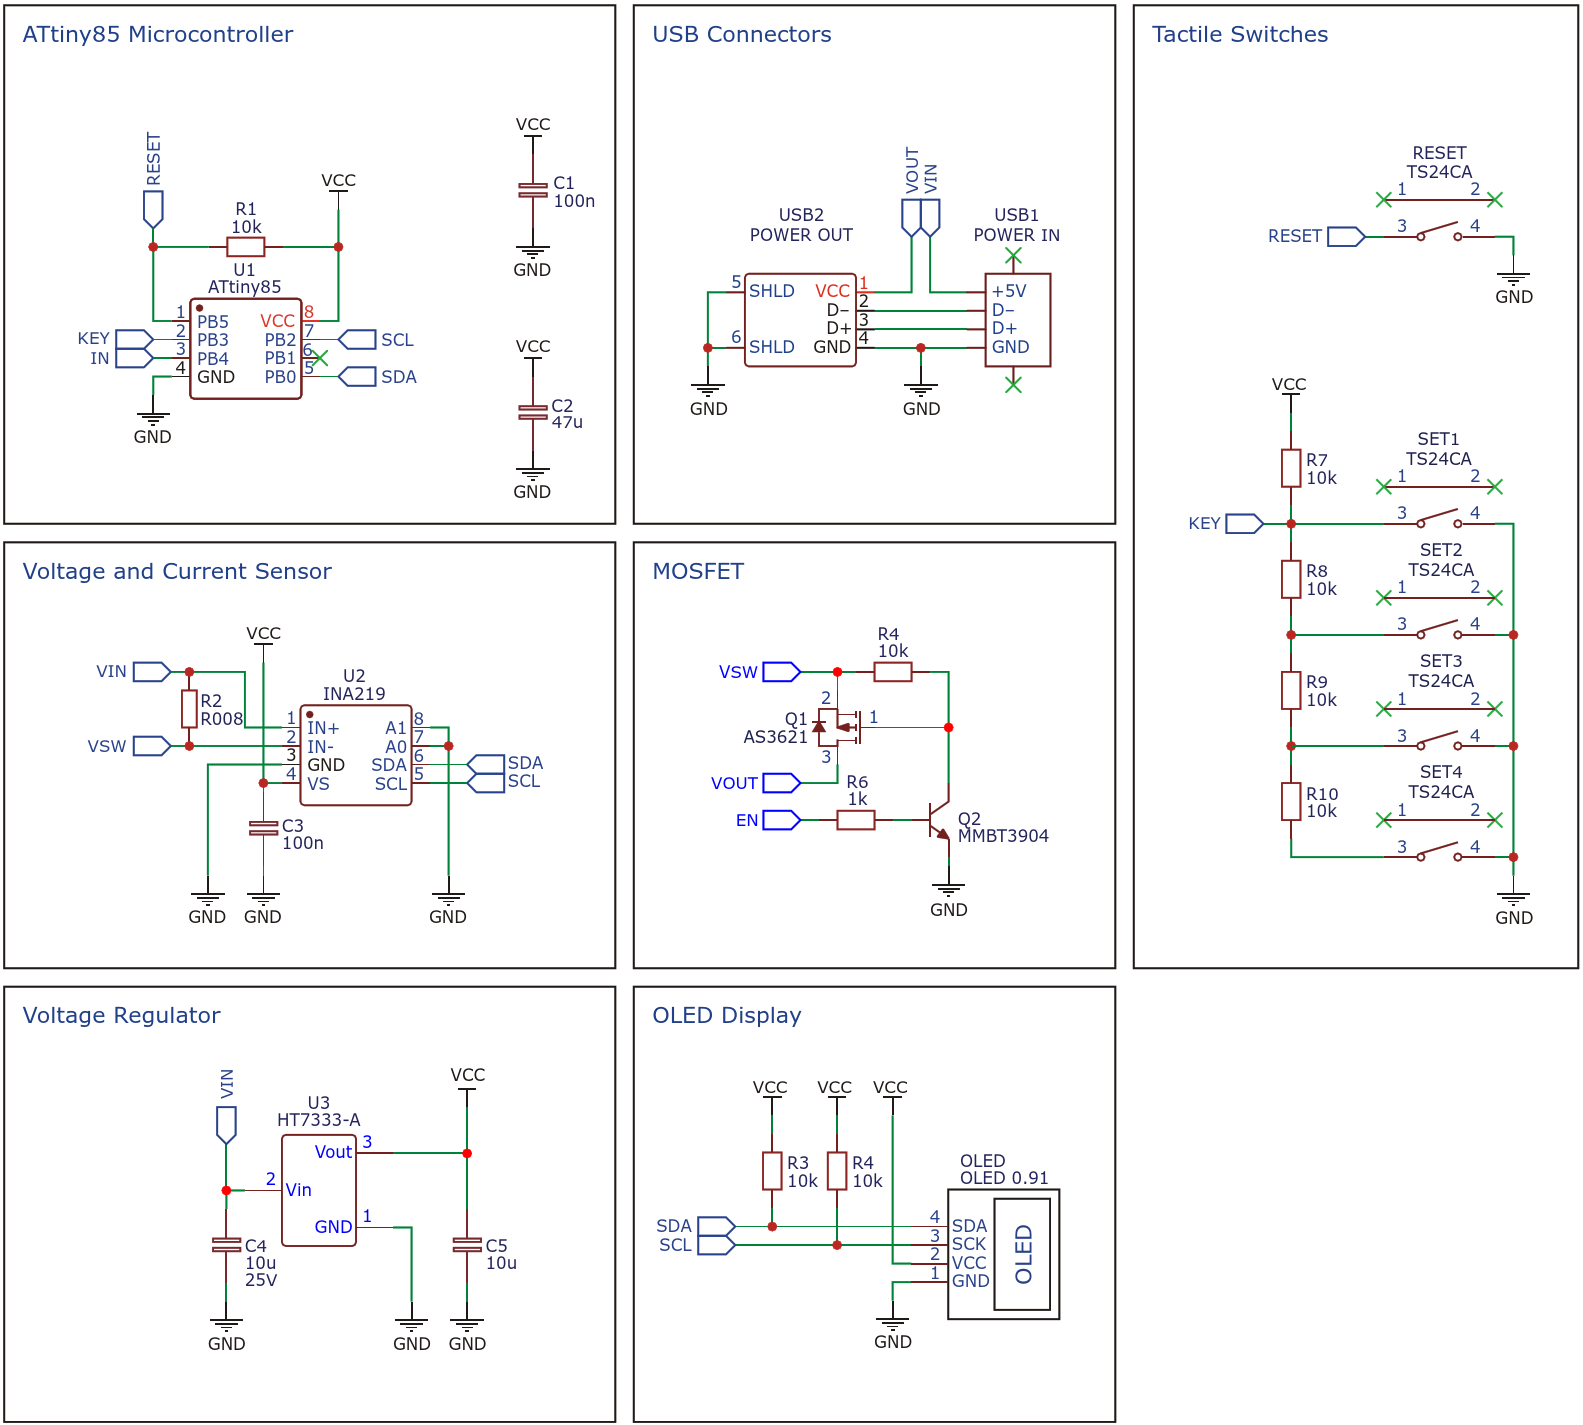The image size is (1583, 1425).
Task: Click the 'ATtiny85 Microcontroller' section title
Action: [x=158, y=35]
